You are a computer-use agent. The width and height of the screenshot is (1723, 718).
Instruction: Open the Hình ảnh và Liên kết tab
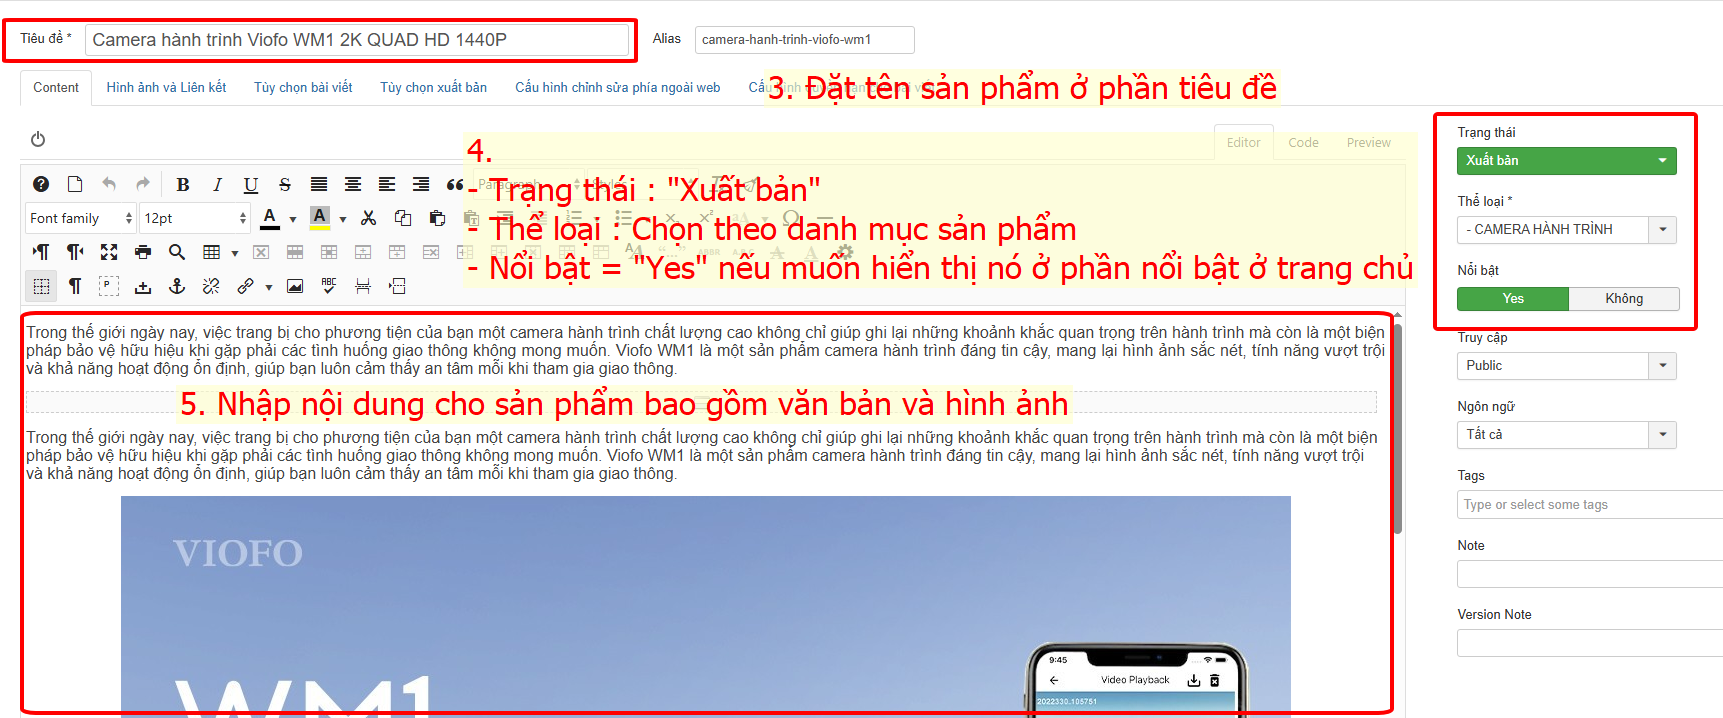pyautogui.click(x=166, y=88)
